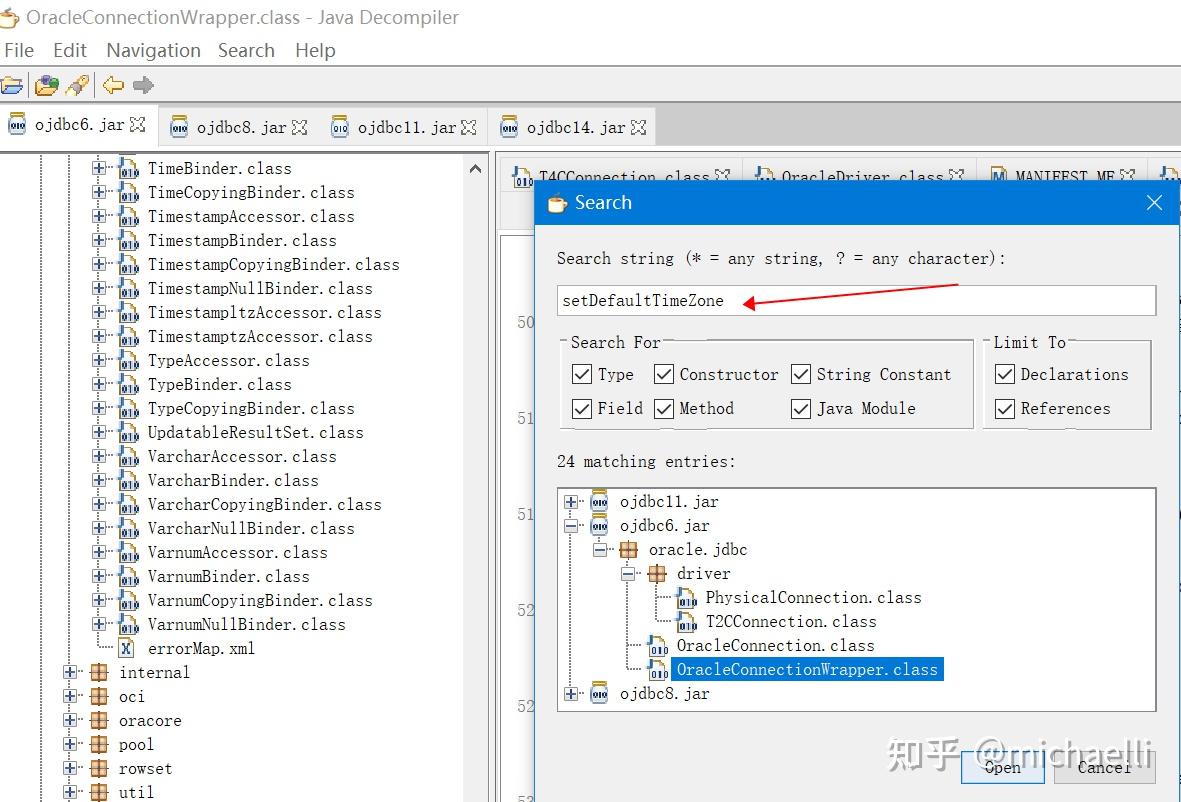Click the Open File toolbar icon
The image size is (1181, 802).
click(x=13, y=85)
